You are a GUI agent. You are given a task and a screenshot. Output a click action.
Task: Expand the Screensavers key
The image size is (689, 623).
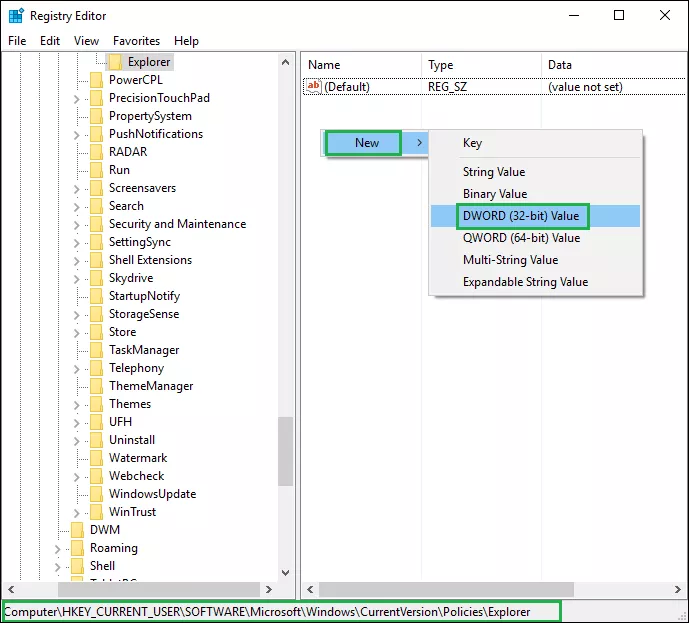click(76, 189)
